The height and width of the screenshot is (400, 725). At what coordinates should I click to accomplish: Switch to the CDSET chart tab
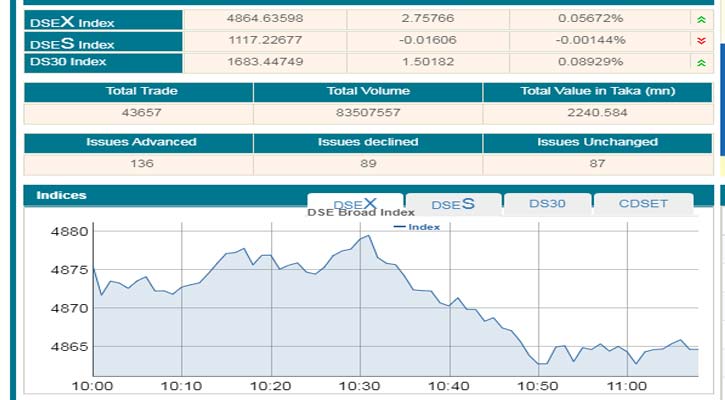pyautogui.click(x=642, y=204)
